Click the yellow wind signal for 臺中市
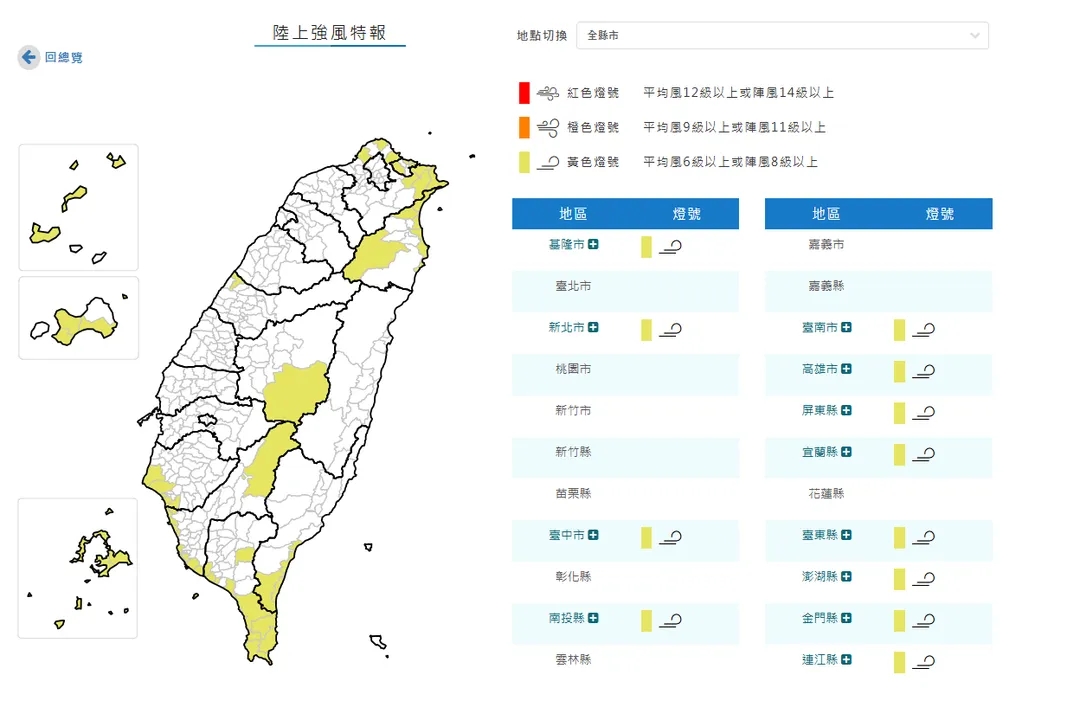The height and width of the screenshot is (720, 1080). pyautogui.click(x=661, y=537)
